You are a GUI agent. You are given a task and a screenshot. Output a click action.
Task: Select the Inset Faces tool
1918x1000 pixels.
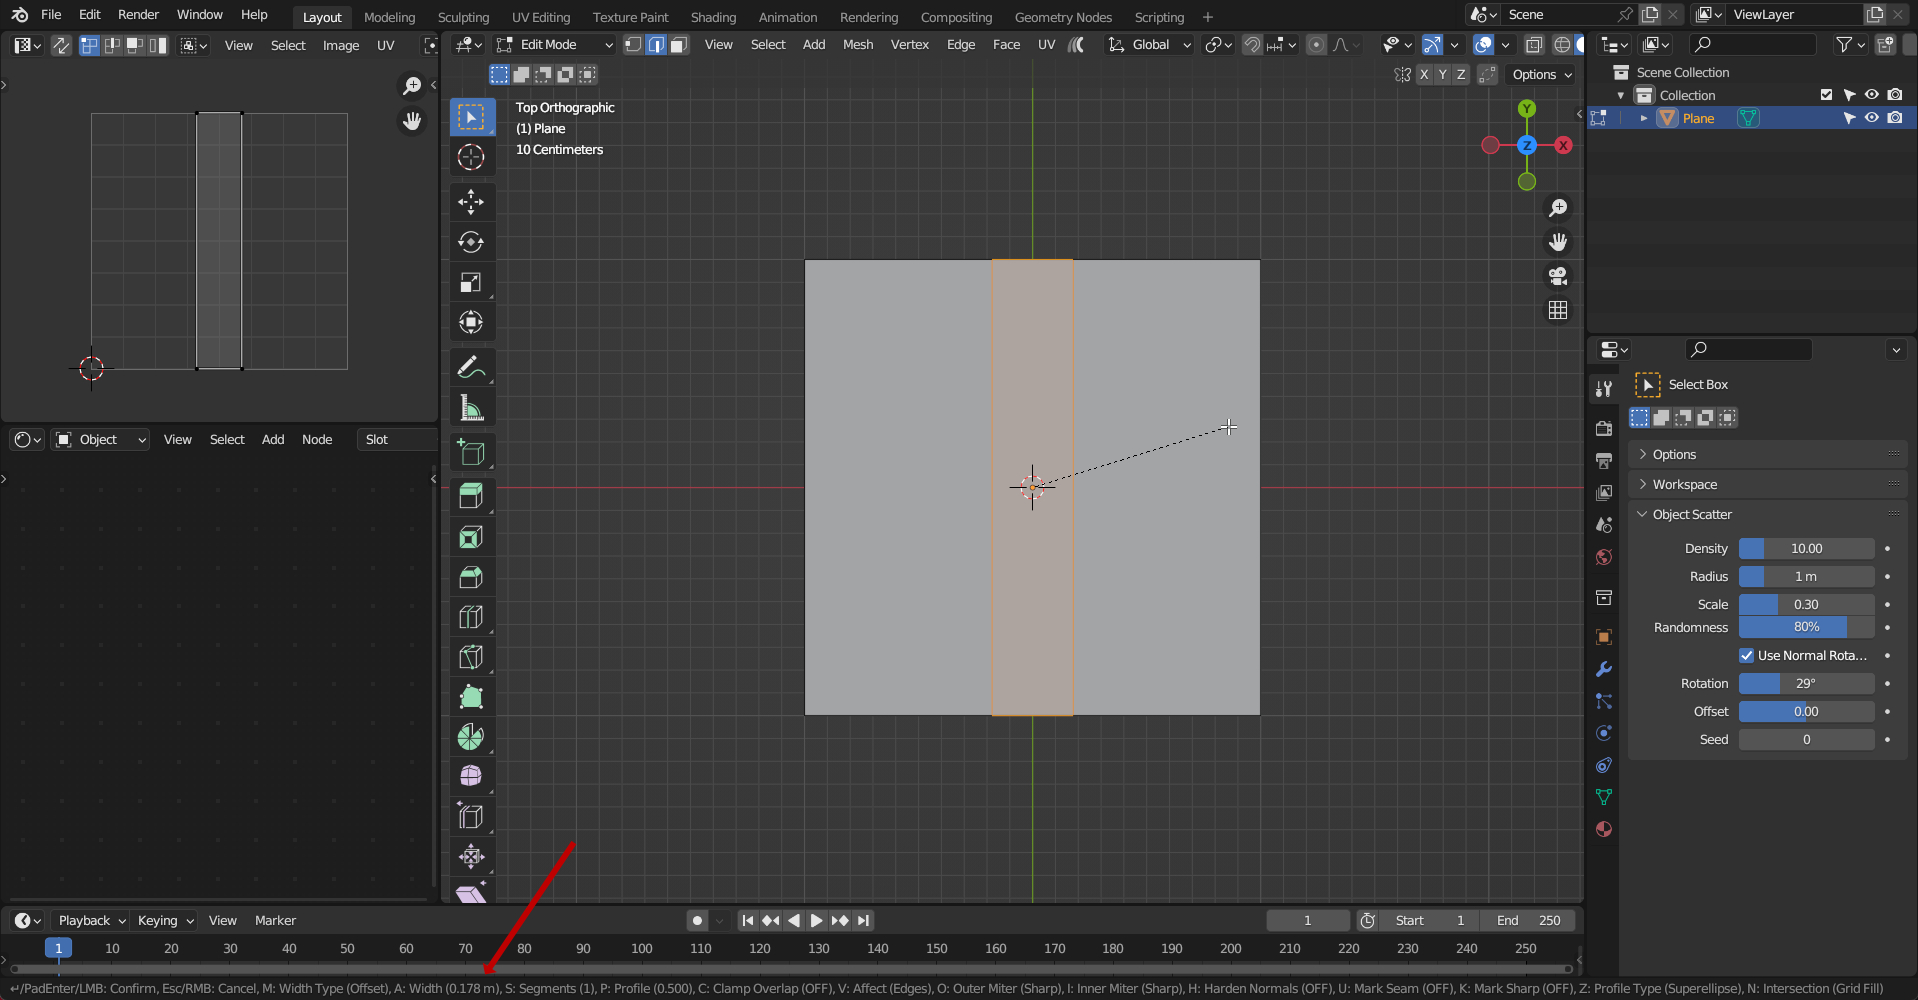(471, 537)
